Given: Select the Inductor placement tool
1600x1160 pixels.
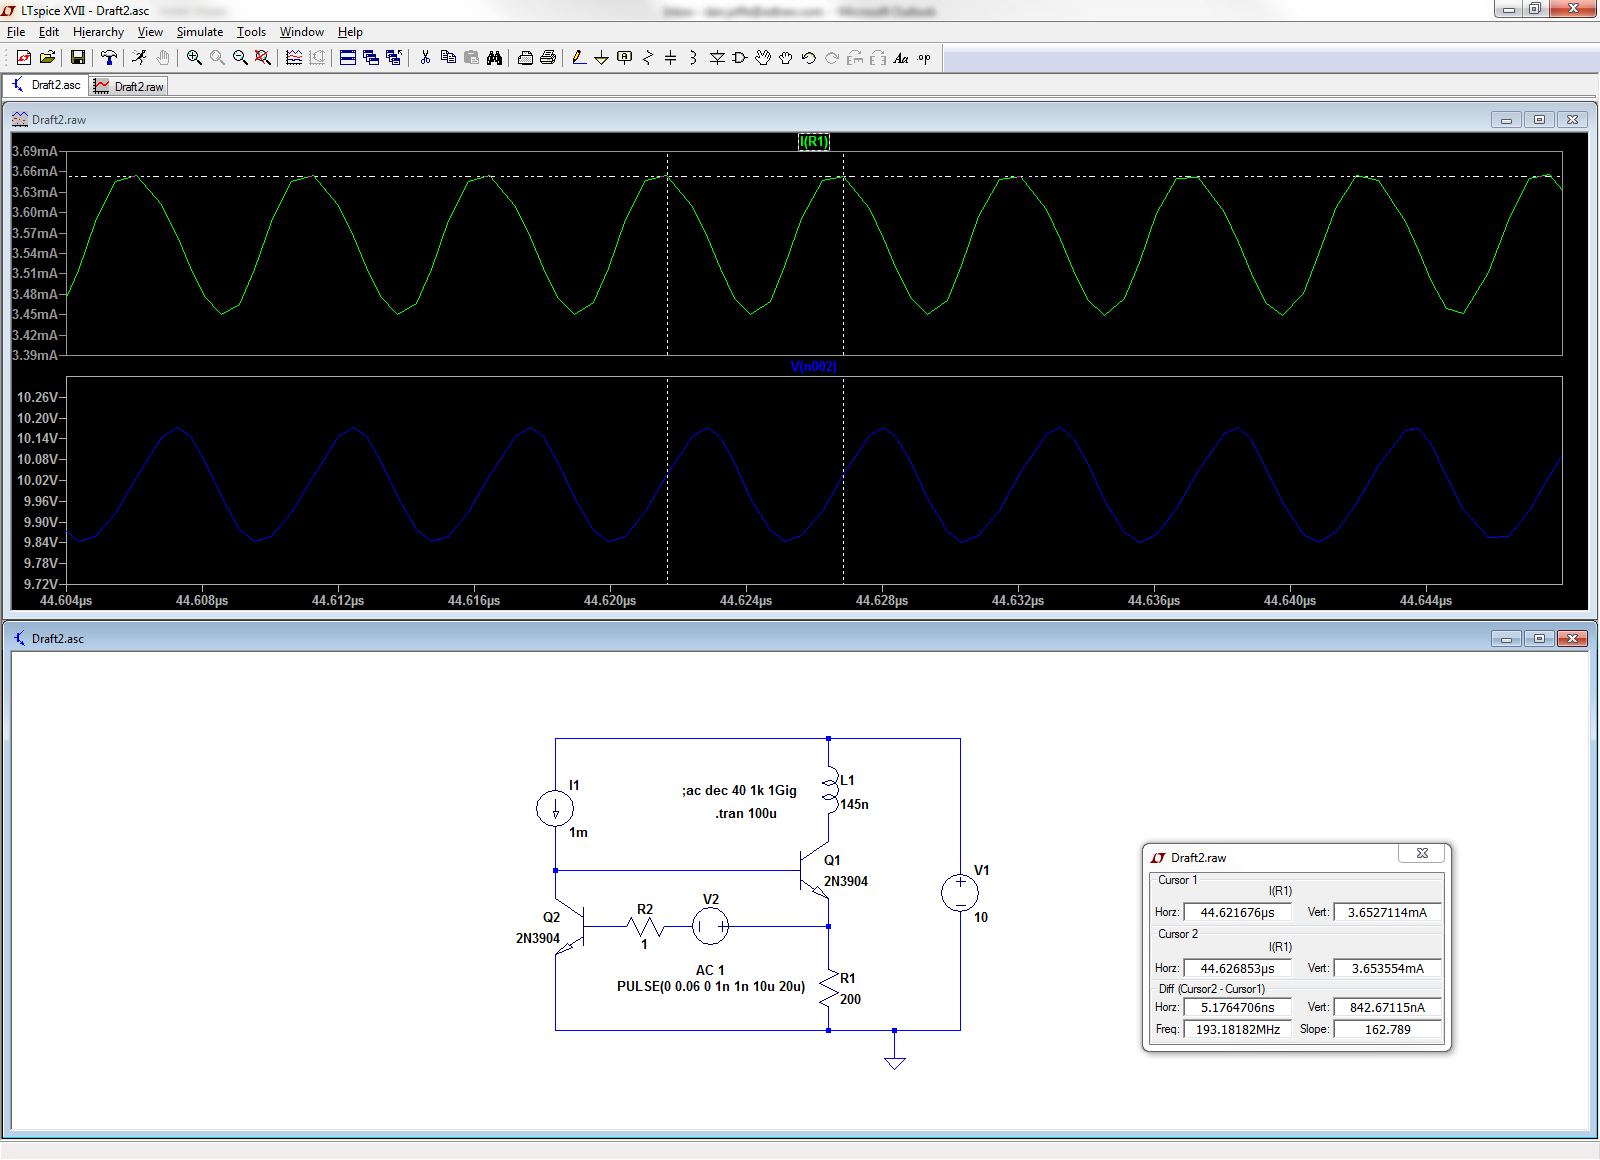Looking at the screenshot, I should click(x=694, y=58).
